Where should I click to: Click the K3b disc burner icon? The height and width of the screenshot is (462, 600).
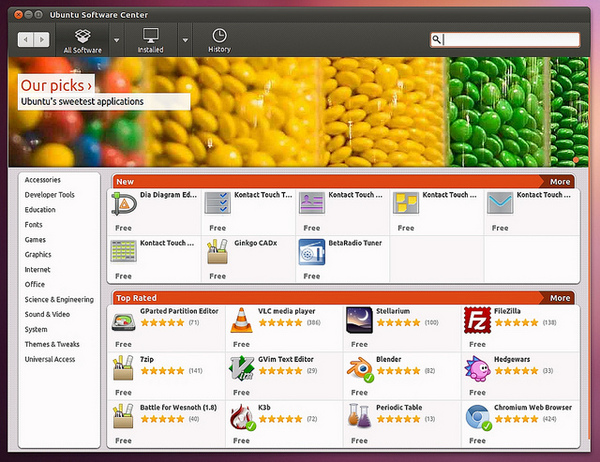click(x=243, y=417)
